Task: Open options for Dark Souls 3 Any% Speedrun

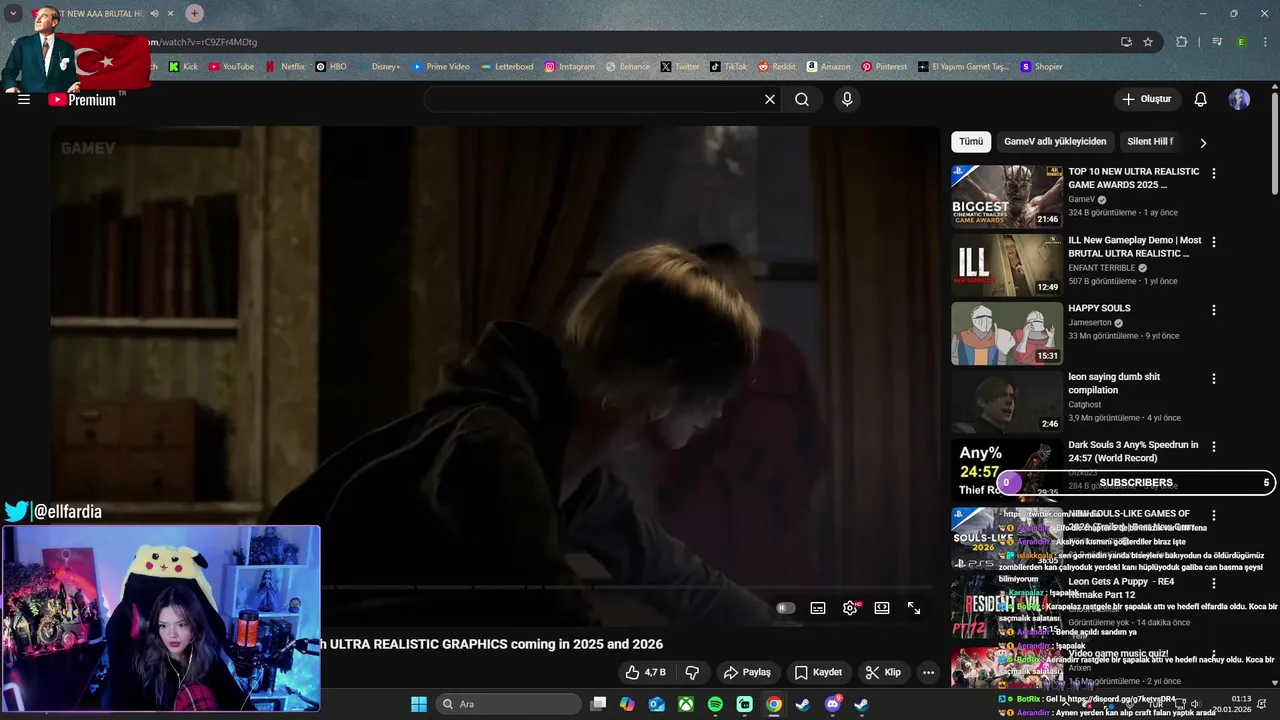Action: coord(1214,447)
